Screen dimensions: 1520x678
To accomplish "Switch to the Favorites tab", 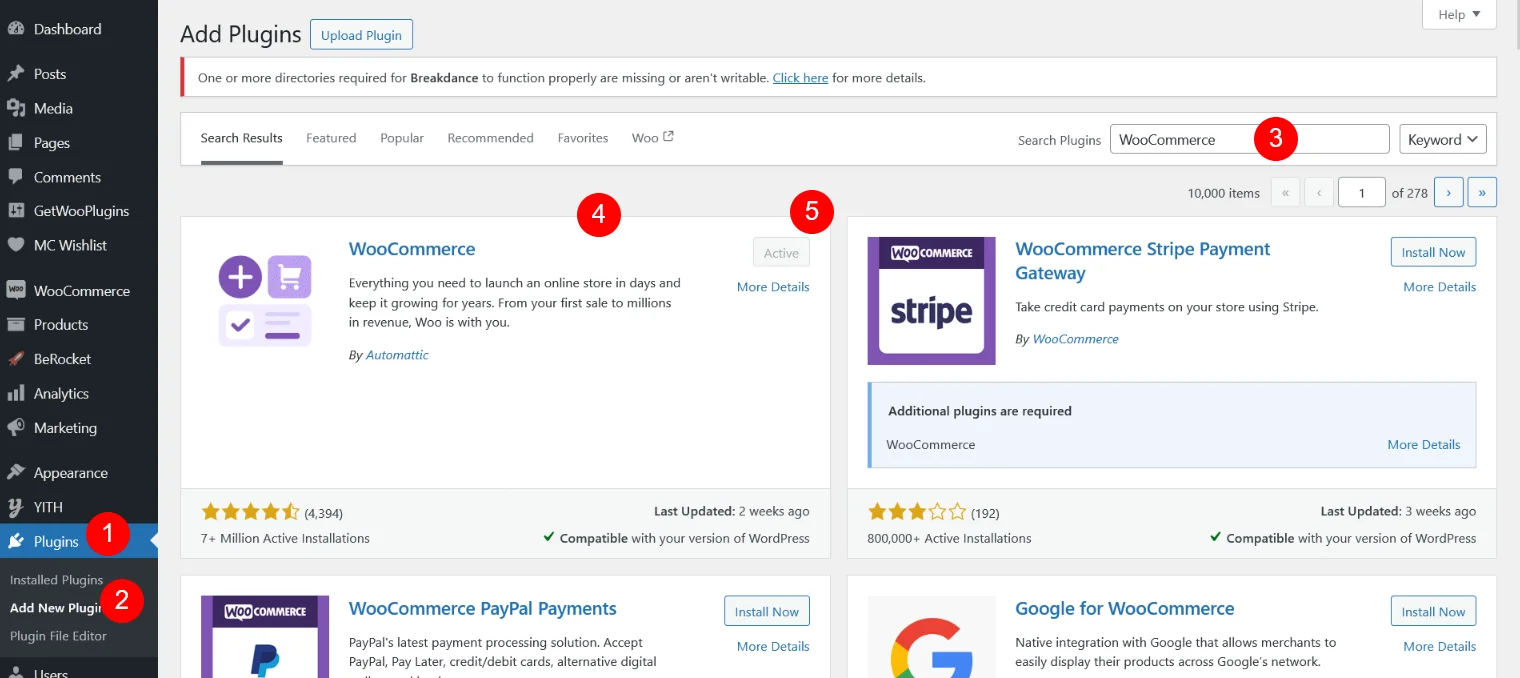I will (583, 138).
